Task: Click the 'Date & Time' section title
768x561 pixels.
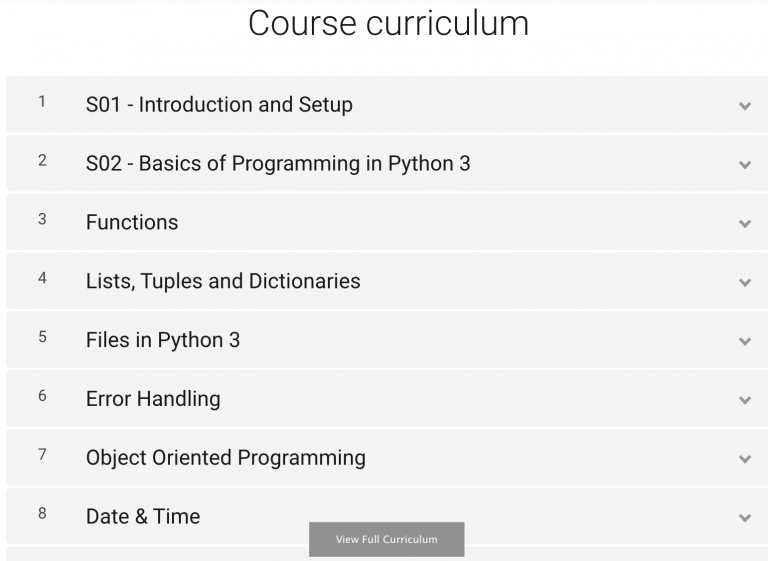Action: (143, 517)
